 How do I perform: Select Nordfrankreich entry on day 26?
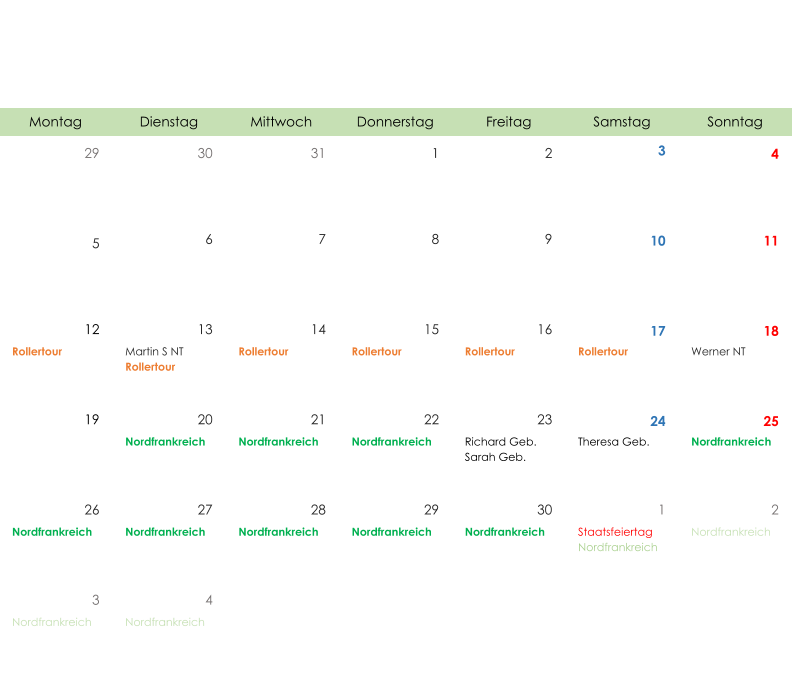coord(52,532)
